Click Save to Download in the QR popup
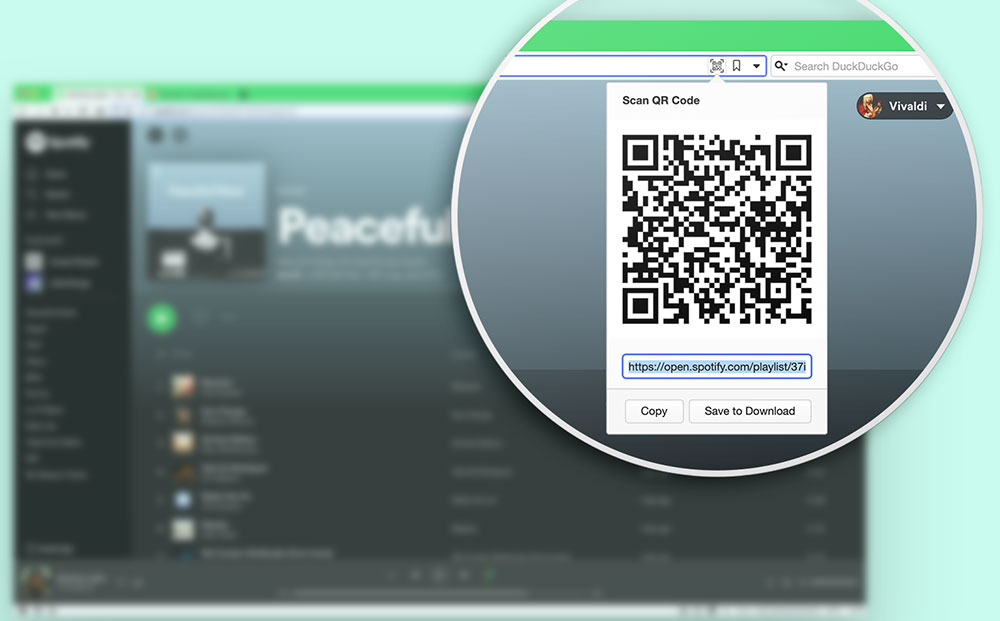The image size is (1000, 621). (x=750, y=411)
